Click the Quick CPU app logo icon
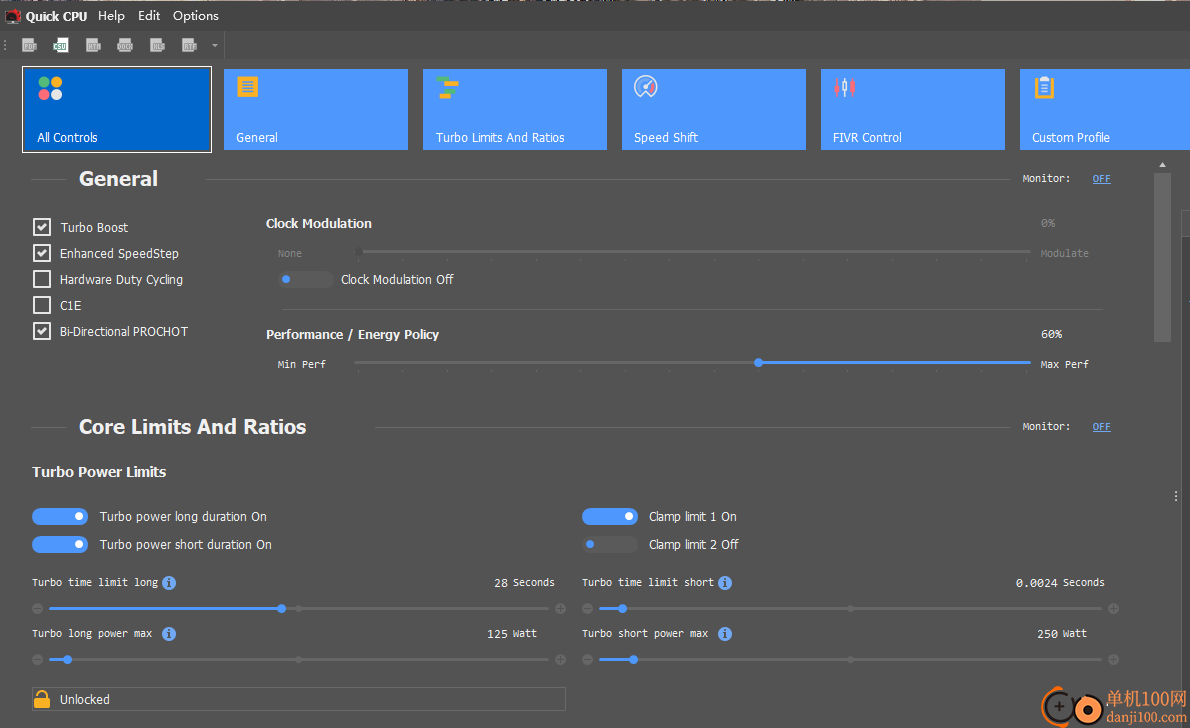The height and width of the screenshot is (728, 1190). (x=13, y=16)
